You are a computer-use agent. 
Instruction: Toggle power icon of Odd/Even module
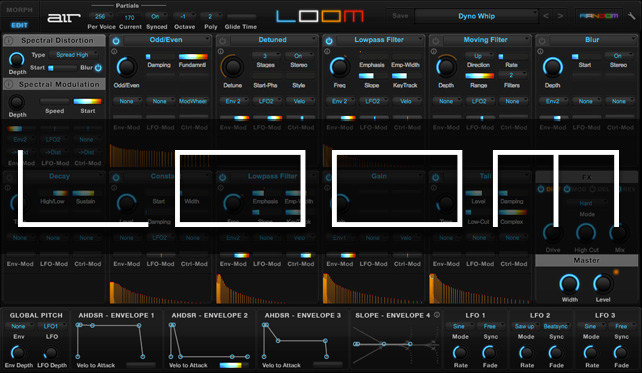click(x=116, y=41)
